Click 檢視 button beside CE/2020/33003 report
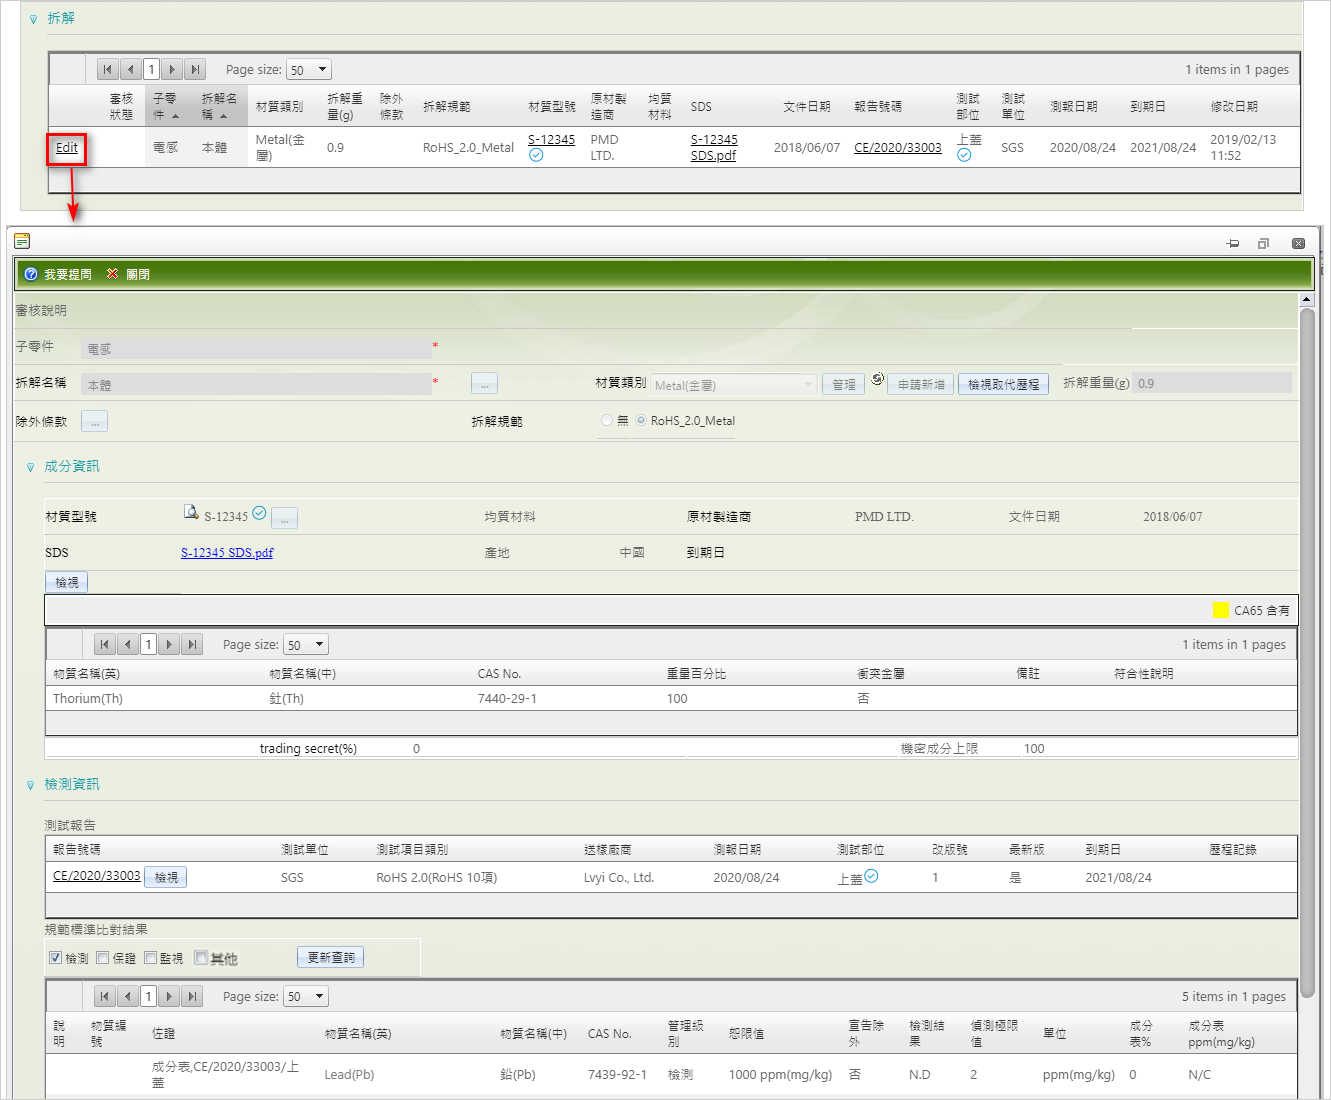The image size is (1331, 1100). [x=166, y=877]
